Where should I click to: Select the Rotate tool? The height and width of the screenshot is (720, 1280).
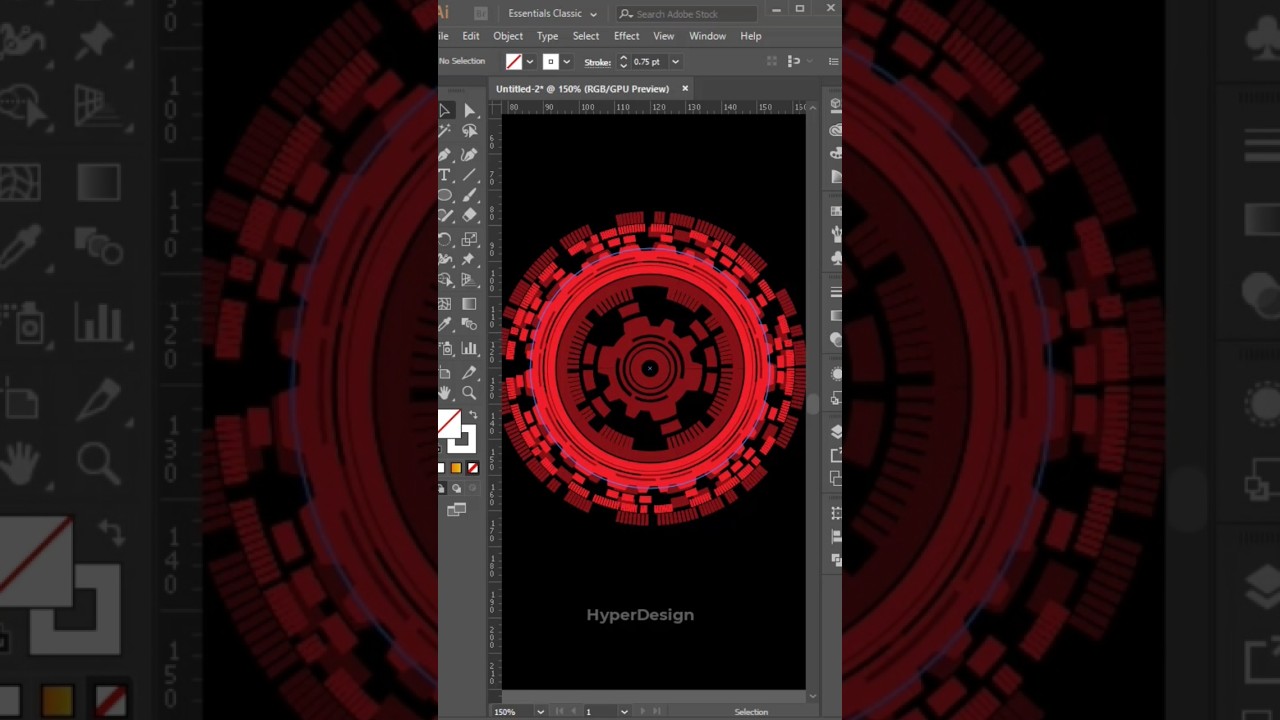click(445, 239)
